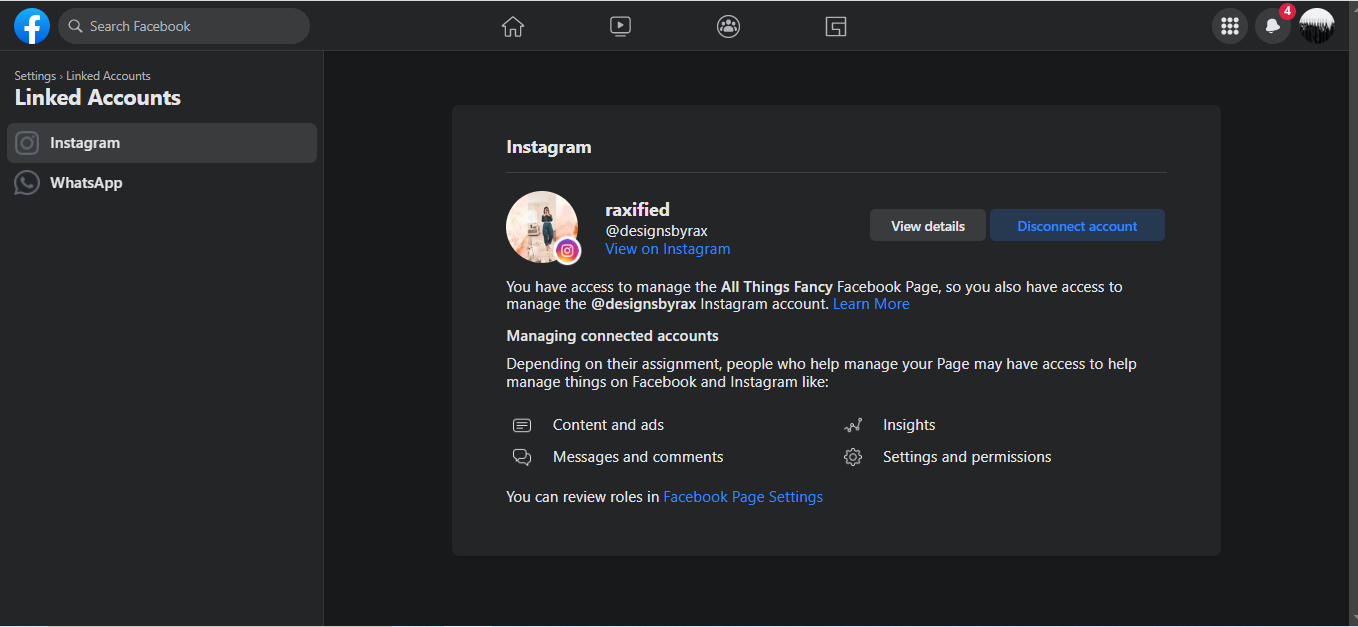Open the View on Instagram link
Image resolution: width=1358 pixels, height=627 pixels.
668,249
